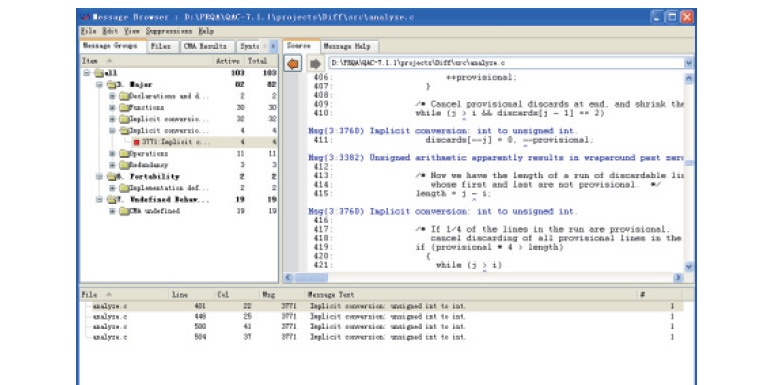Click the Functions folder icon

click(x=124, y=108)
